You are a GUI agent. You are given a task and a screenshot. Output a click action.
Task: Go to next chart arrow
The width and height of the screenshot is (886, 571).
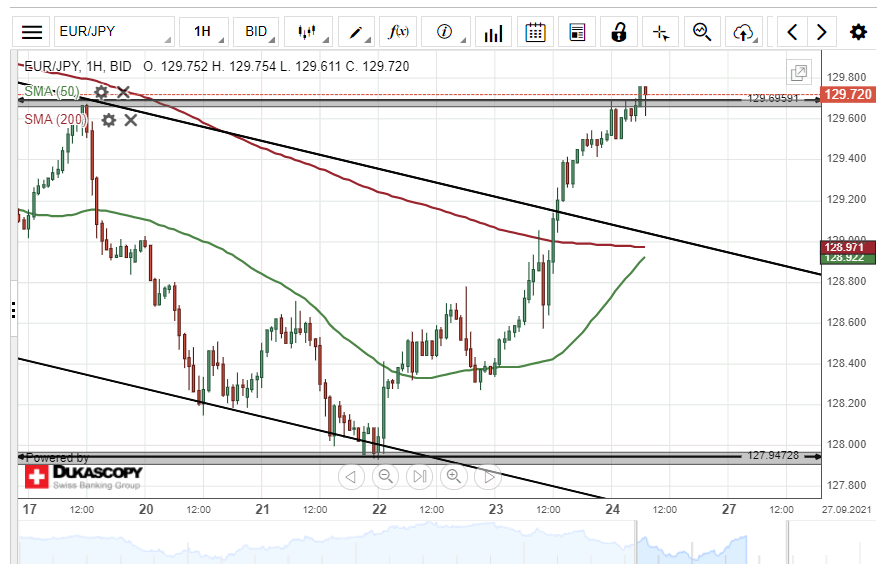pos(822,32)
